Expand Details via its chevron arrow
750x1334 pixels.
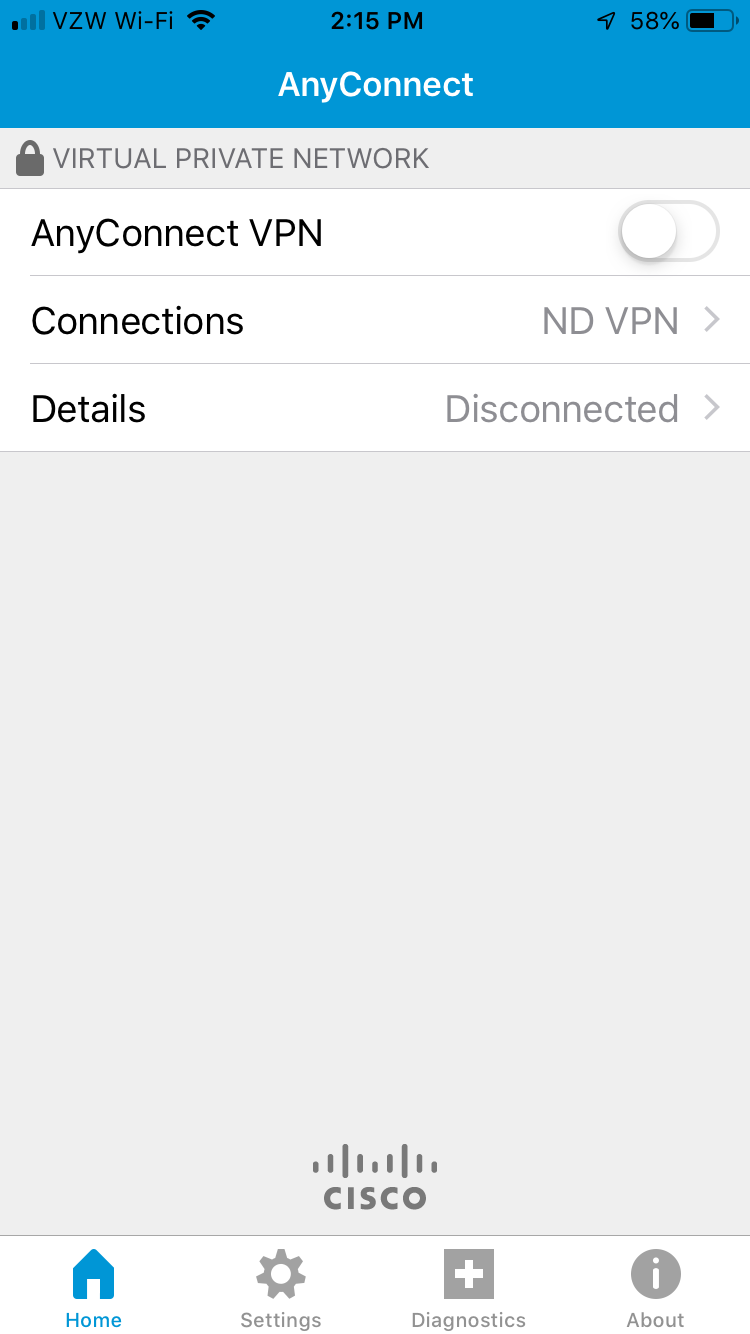tap(712, 408)
